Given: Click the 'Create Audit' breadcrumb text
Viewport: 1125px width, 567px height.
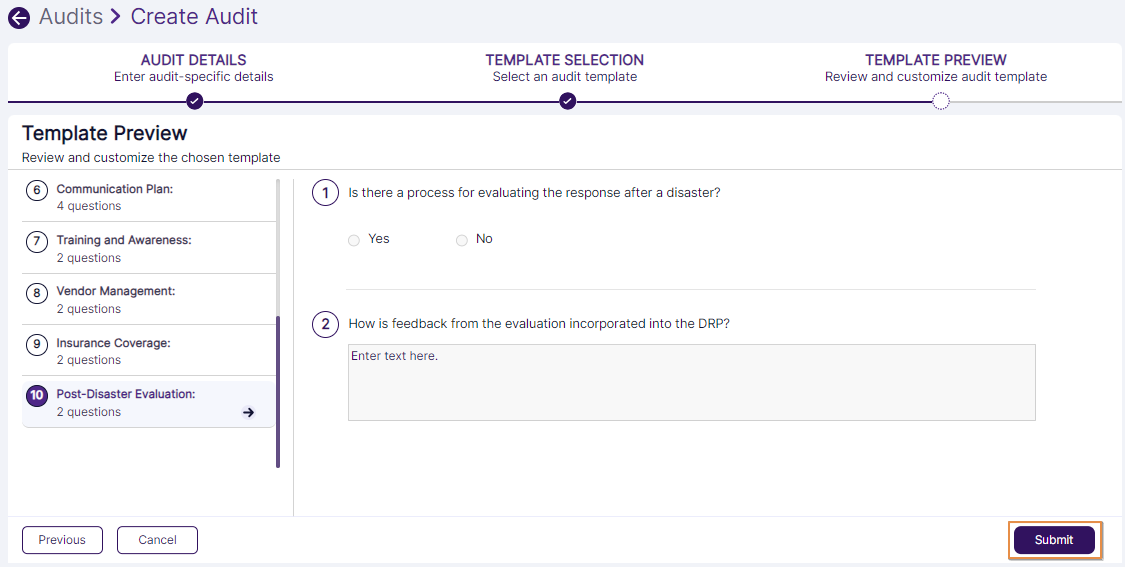Looking at the screenshot, I should pos(194,17).
